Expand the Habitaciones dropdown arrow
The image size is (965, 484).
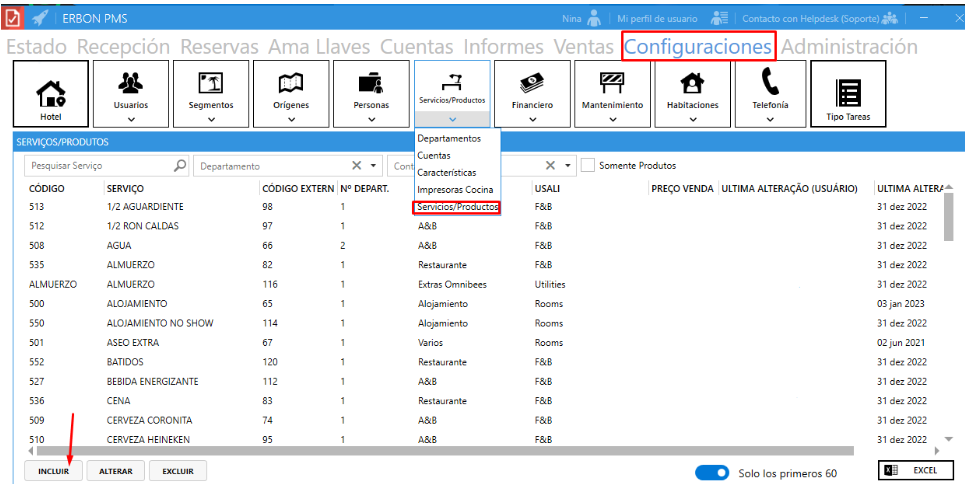coord(691,119)
